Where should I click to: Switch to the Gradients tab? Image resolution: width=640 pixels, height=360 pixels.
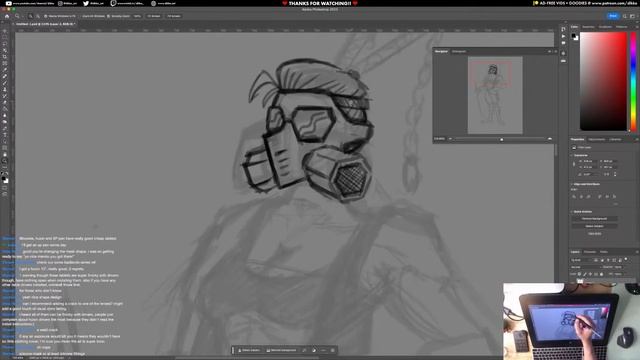(x=605, y=27)
